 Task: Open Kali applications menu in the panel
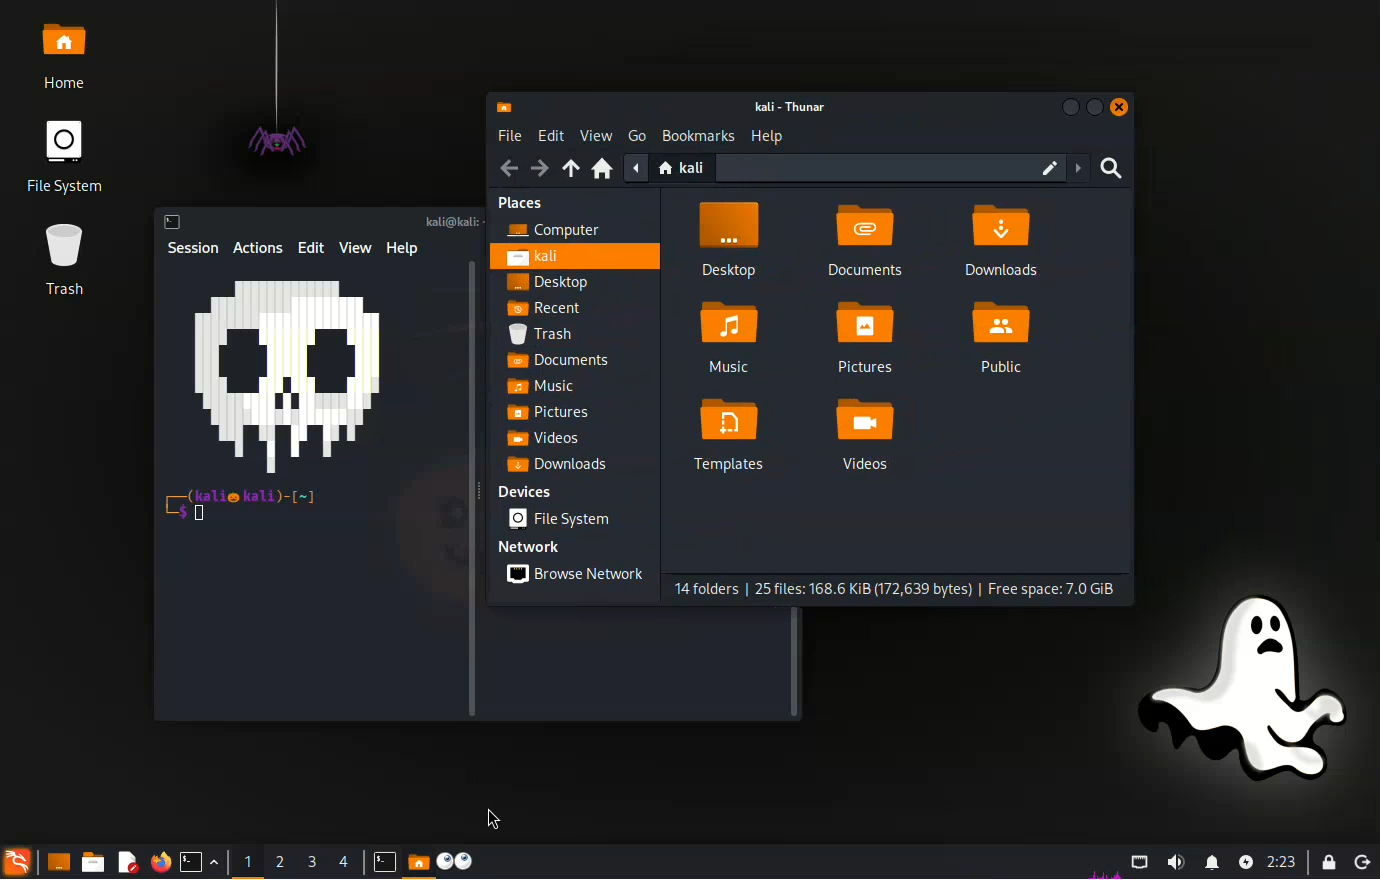tap(17, 862)
